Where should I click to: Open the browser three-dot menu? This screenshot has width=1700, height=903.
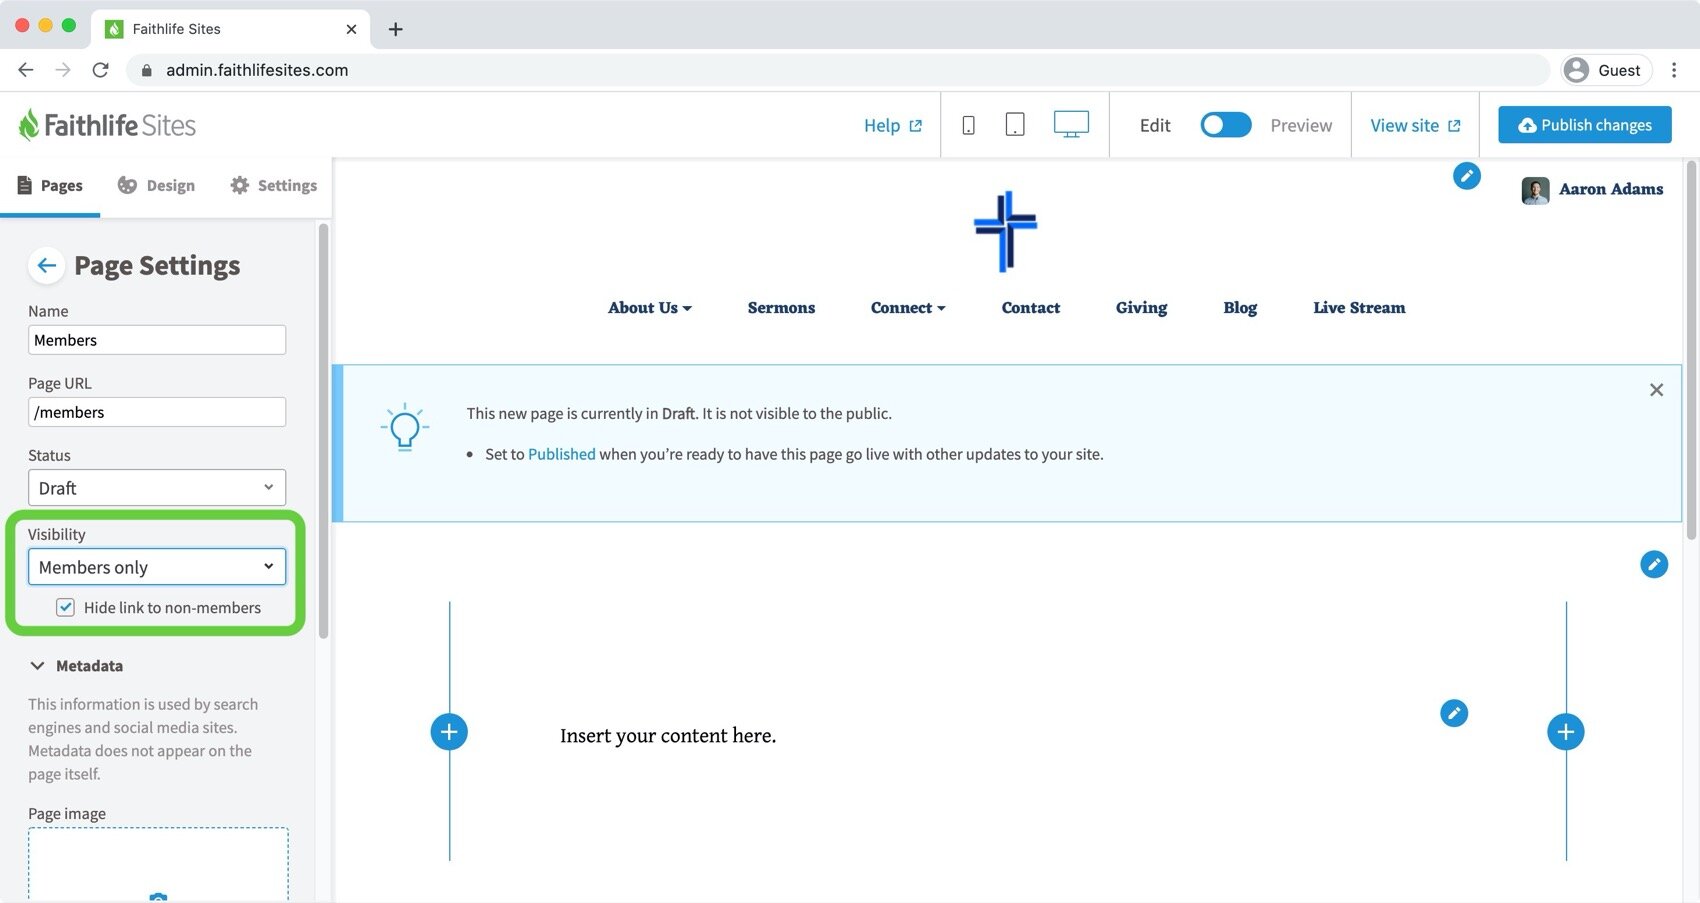[1674, 70]
